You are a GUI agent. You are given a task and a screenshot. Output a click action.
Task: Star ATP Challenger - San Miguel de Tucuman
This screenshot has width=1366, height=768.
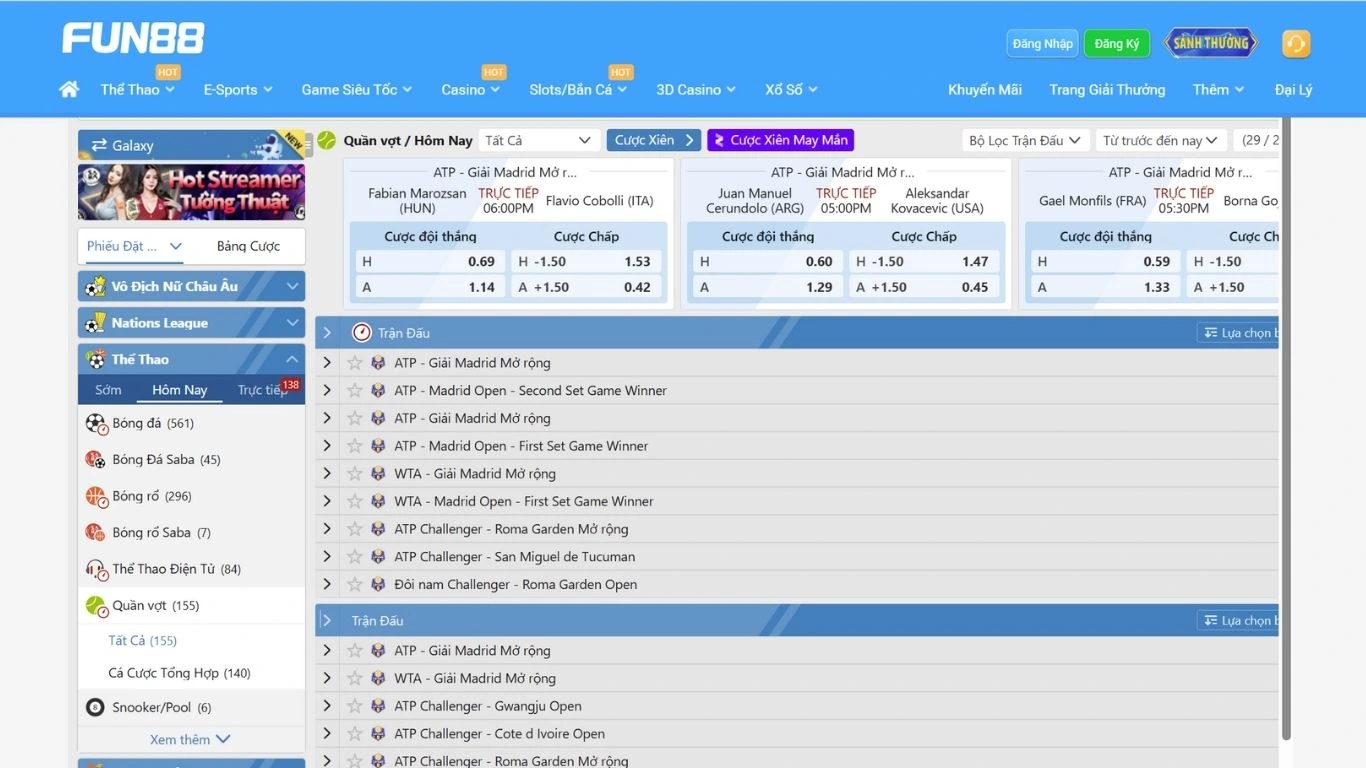pyautogui.click(x=354, y=557)
